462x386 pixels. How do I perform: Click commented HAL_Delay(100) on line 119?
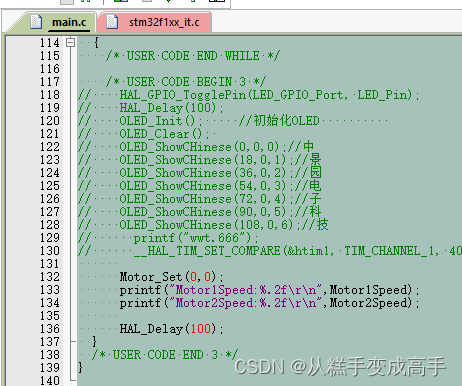pyautogui.click(x=151, y=108)
